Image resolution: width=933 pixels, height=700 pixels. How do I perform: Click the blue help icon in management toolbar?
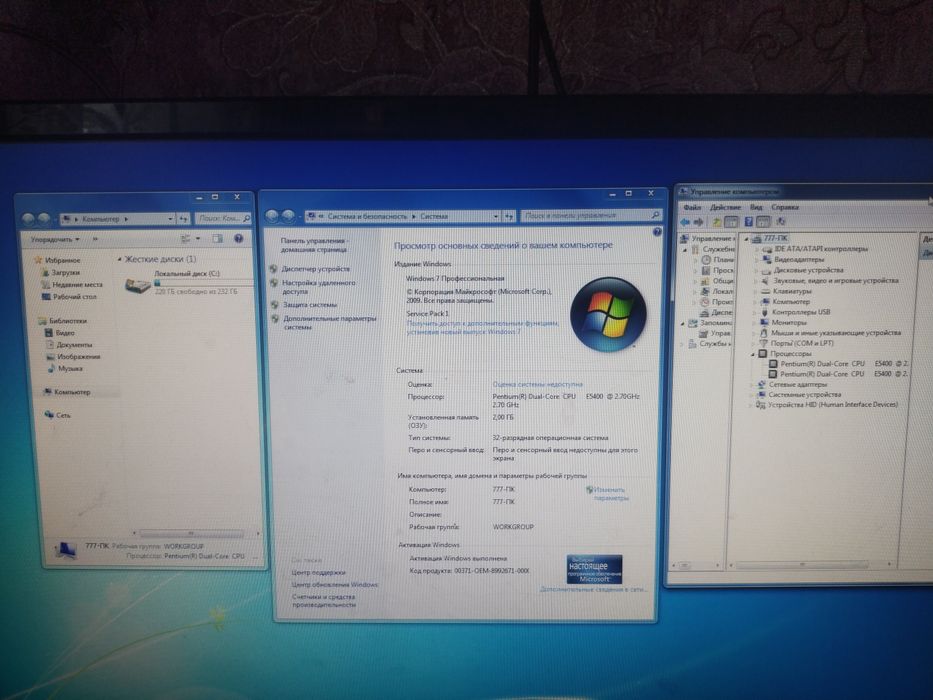[x=749, y=222]
